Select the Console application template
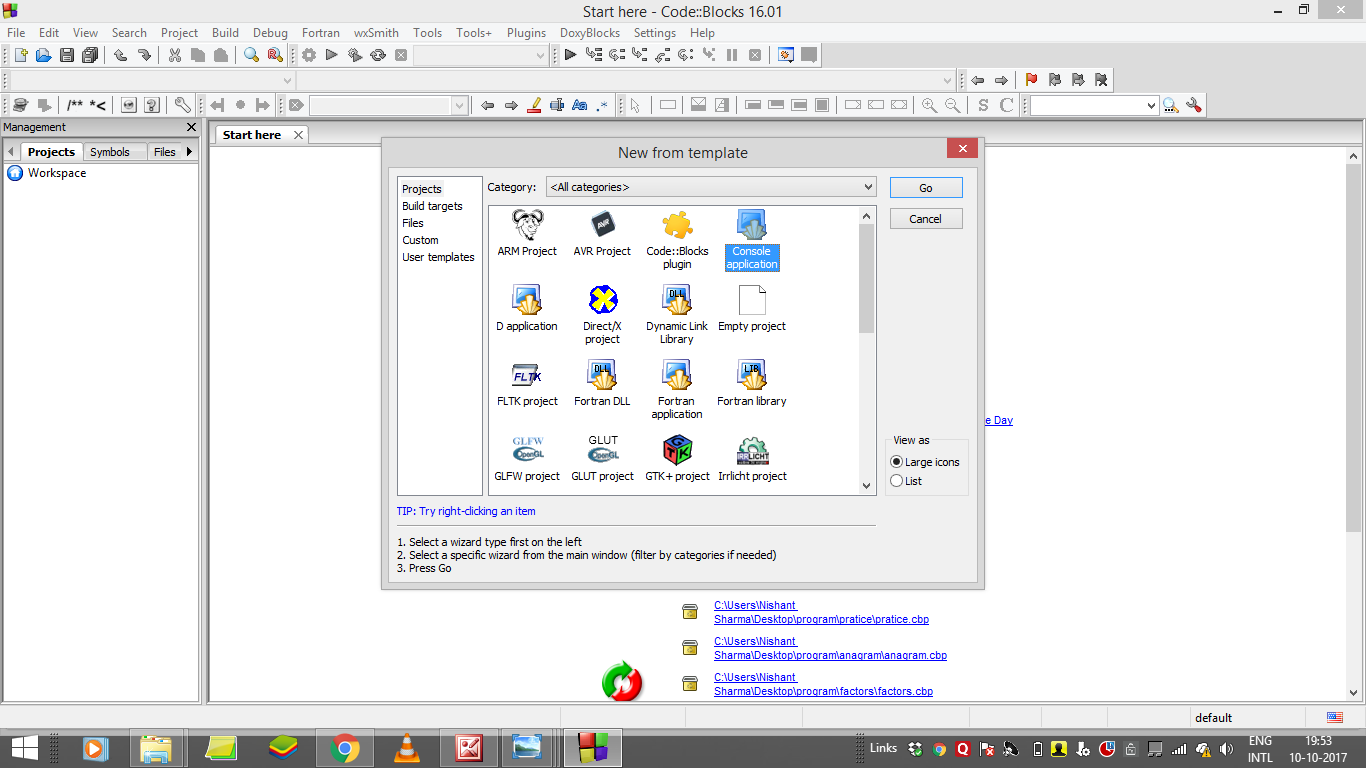This screenshot has width=1366, height=768. [751, 240]
